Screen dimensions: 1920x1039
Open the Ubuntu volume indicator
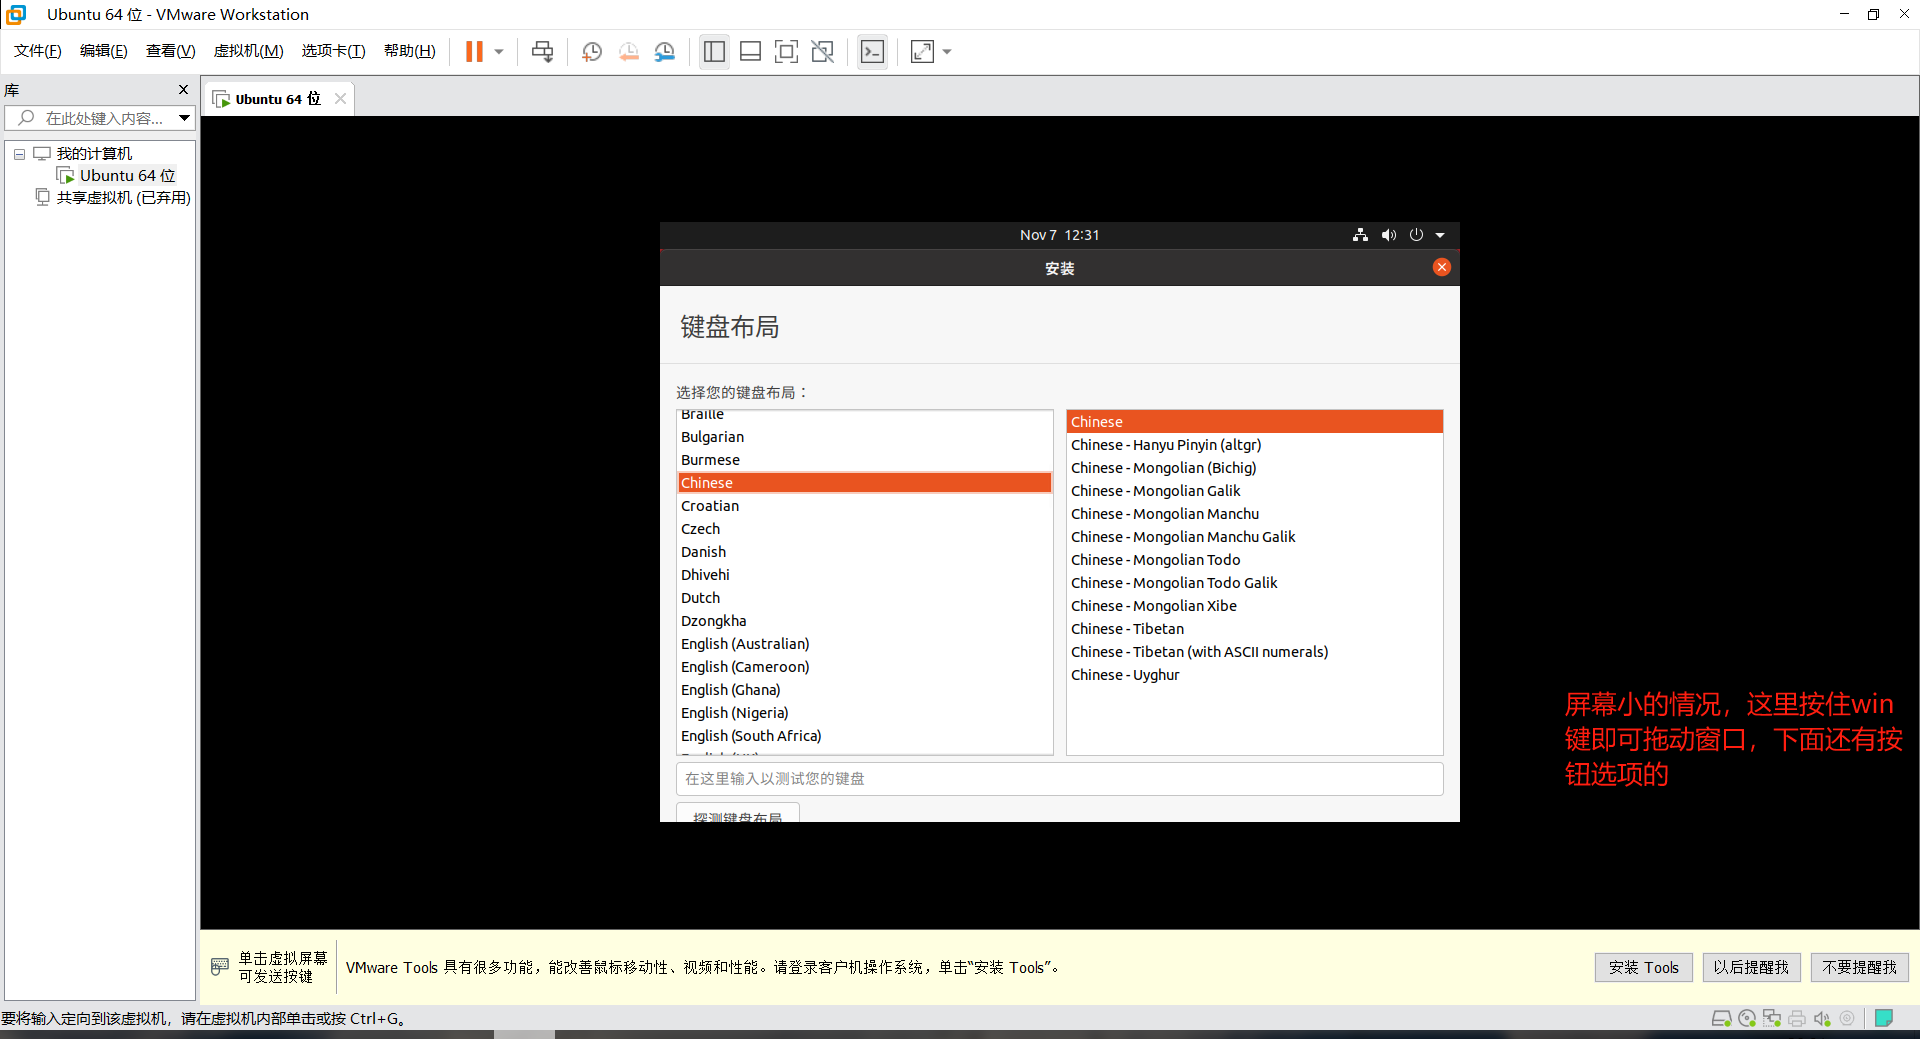pos(1388,235)
